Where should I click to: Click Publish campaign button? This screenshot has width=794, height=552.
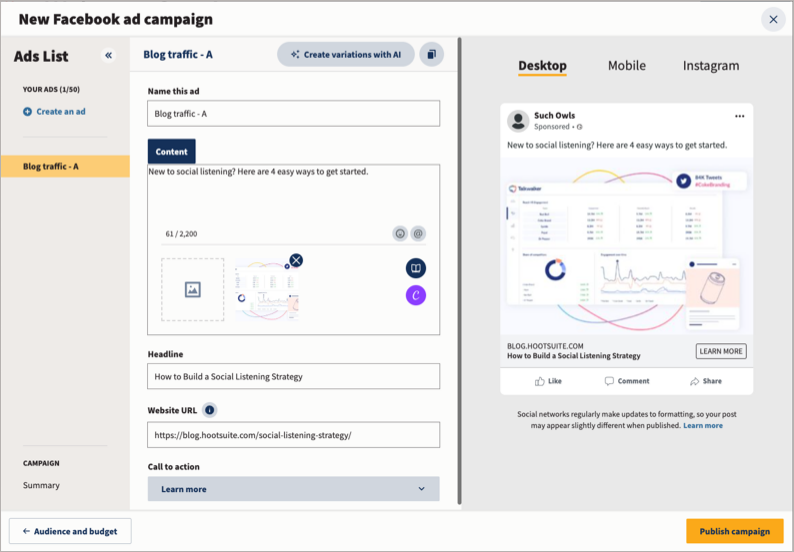(x=735, y=531)
